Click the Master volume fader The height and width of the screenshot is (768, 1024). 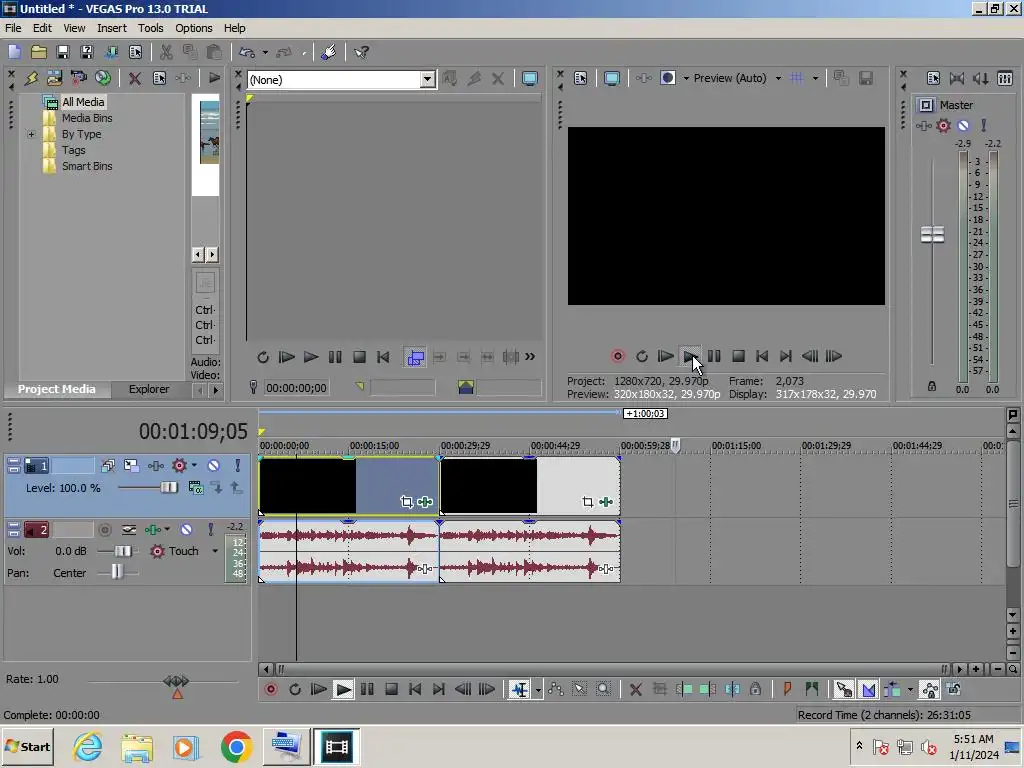(932, 234)
